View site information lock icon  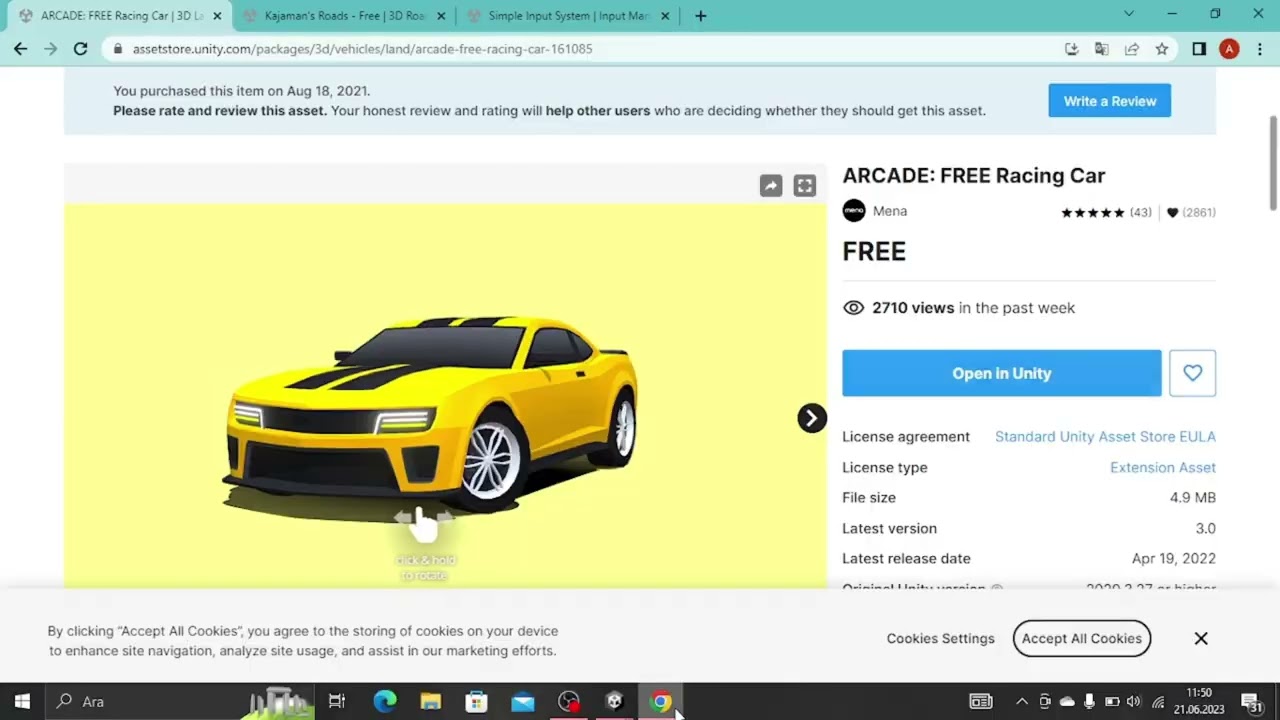[118, 48]
